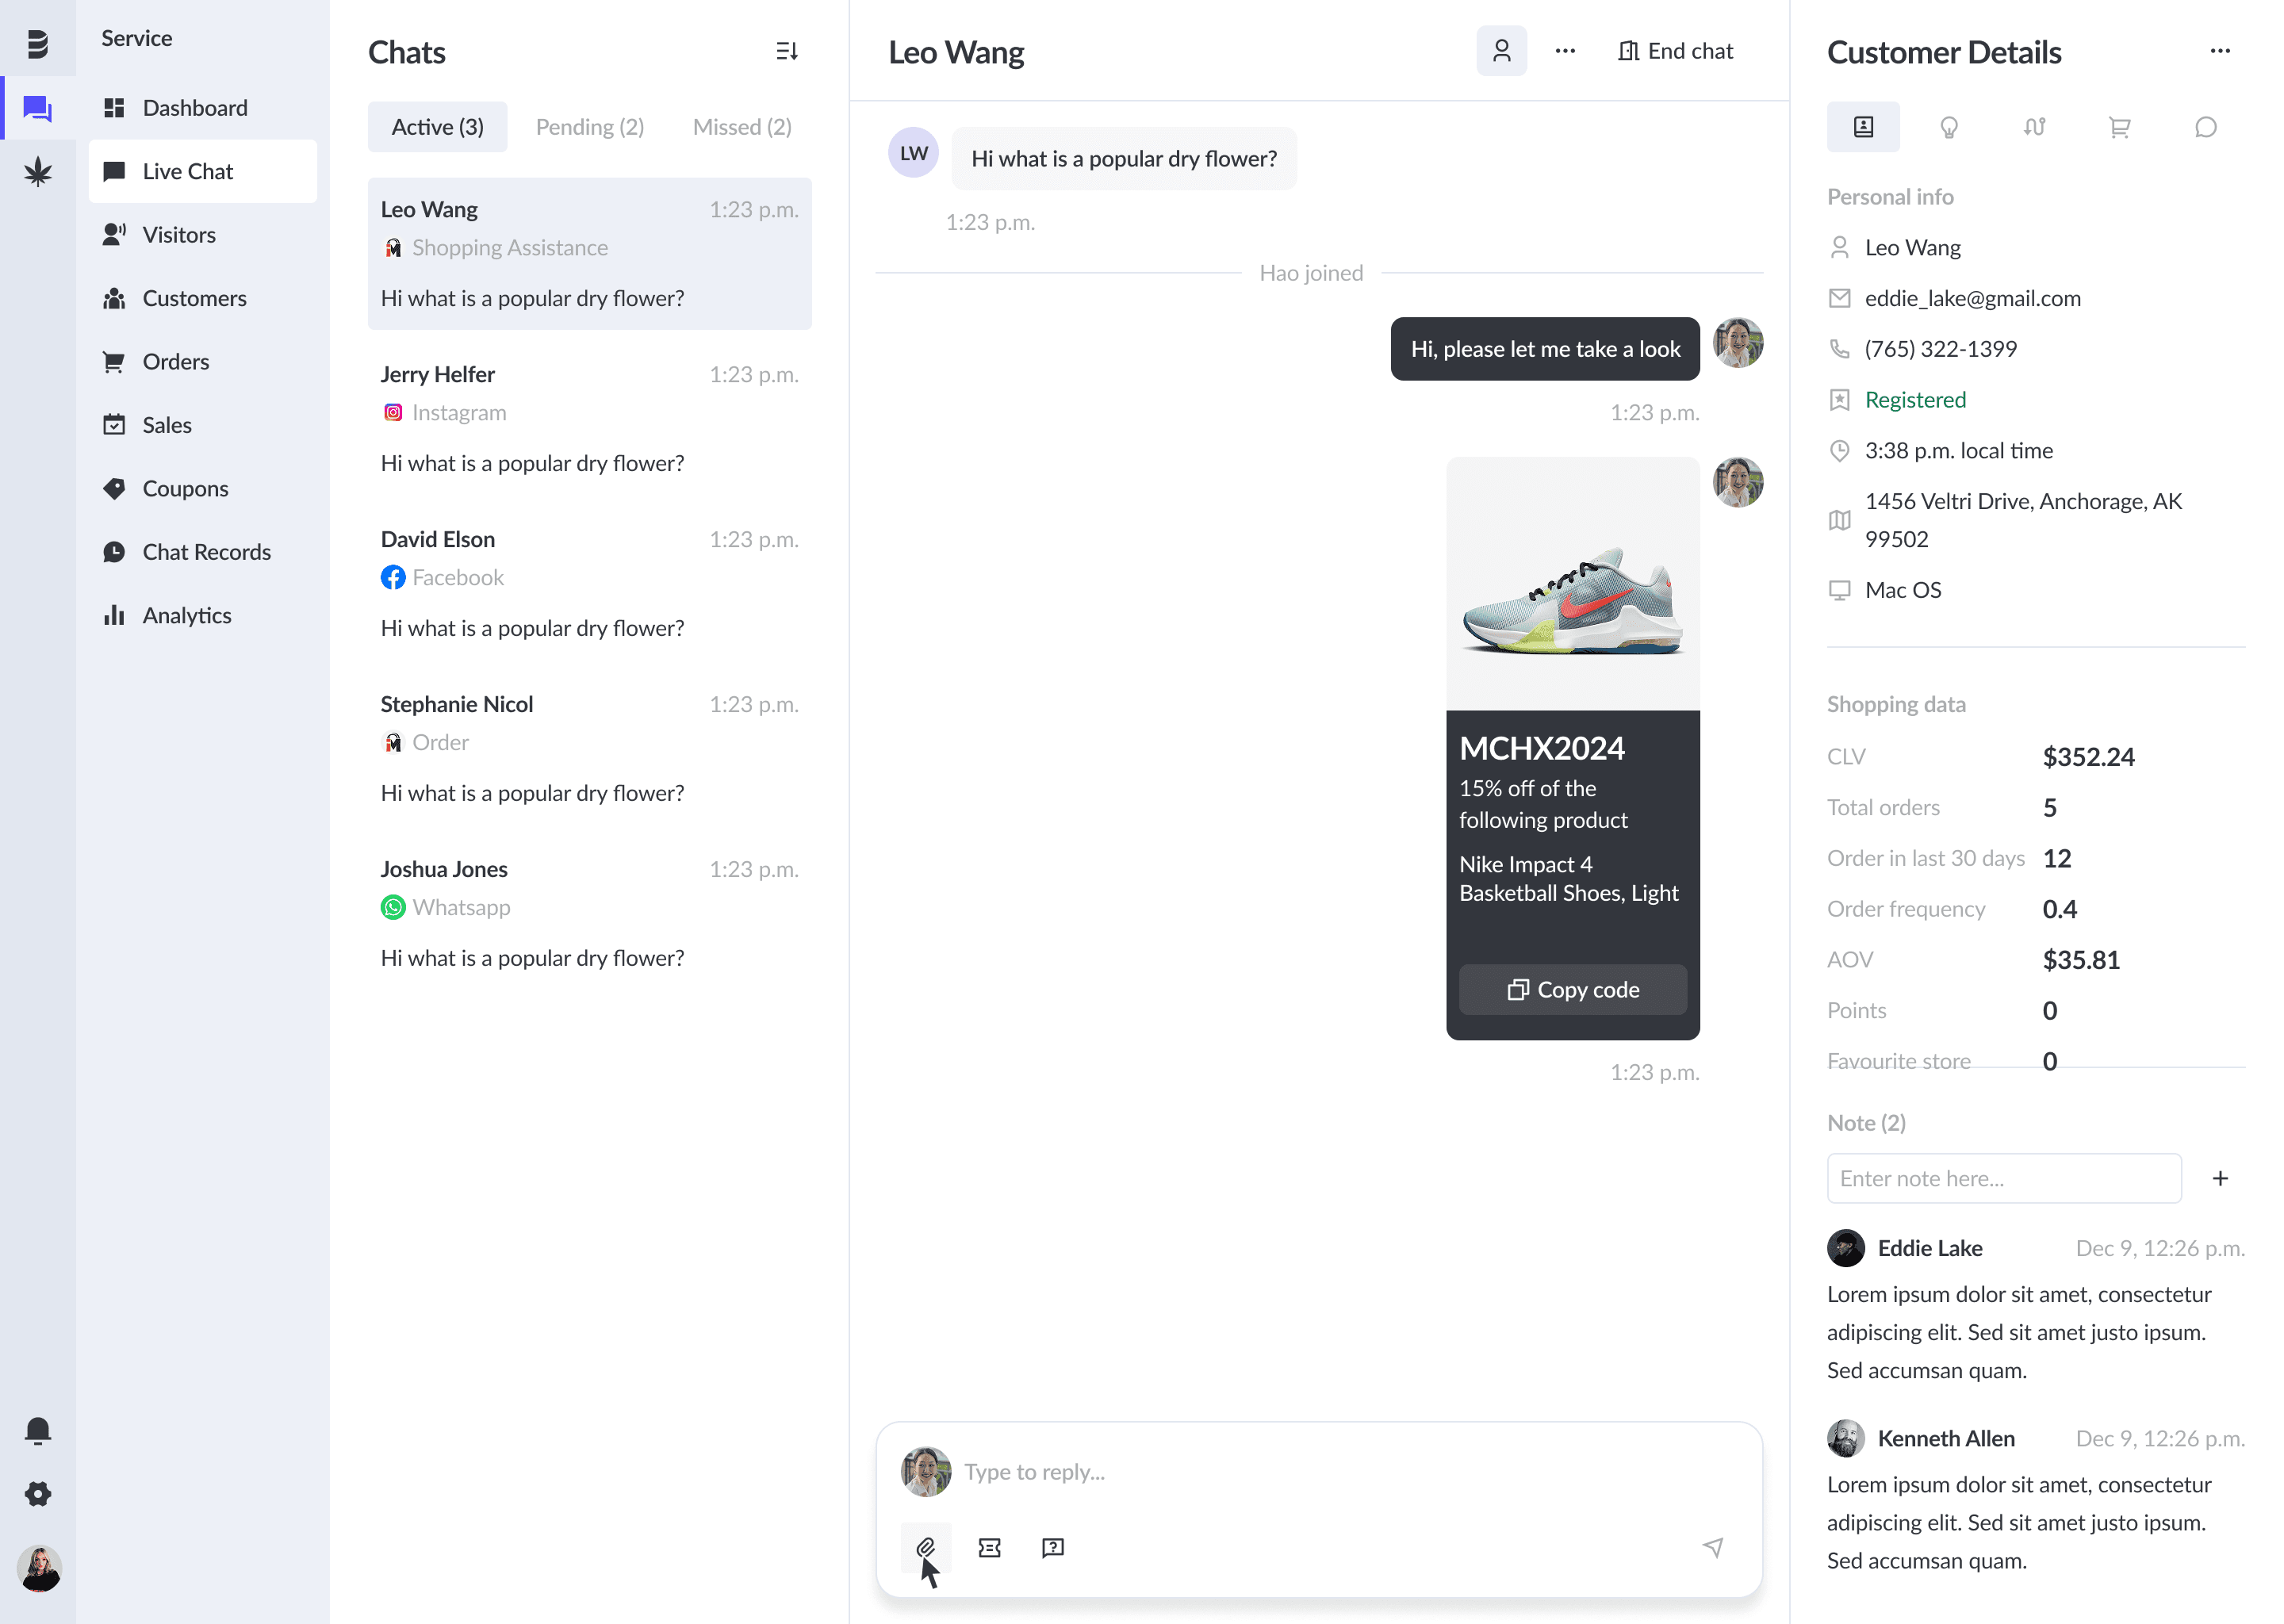Click the canned response question icon
Viewport: 2284px width, 1624px height.
coord(1052,1547)
